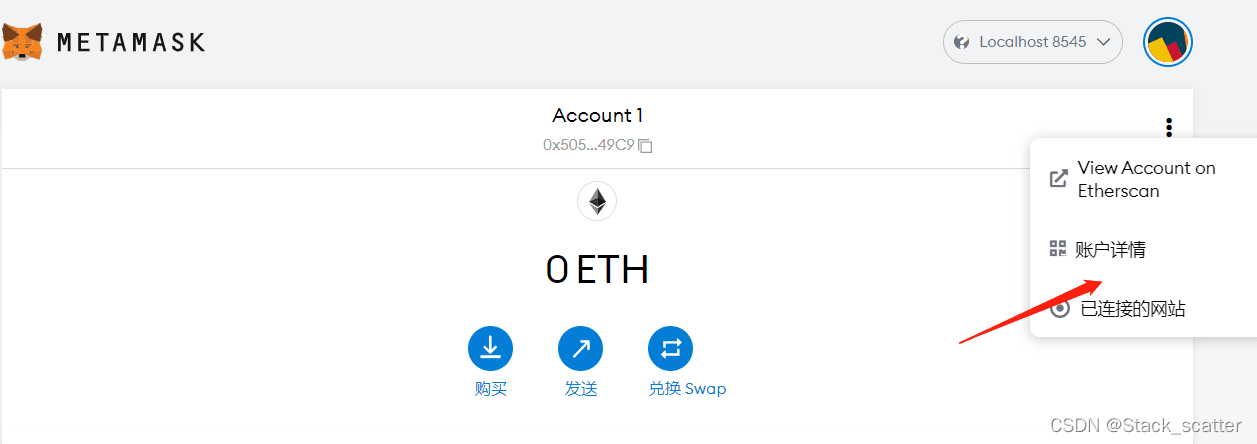
Task: Click the 0 ETH balance
Action: pyautogui.click(x=597, y=270)
